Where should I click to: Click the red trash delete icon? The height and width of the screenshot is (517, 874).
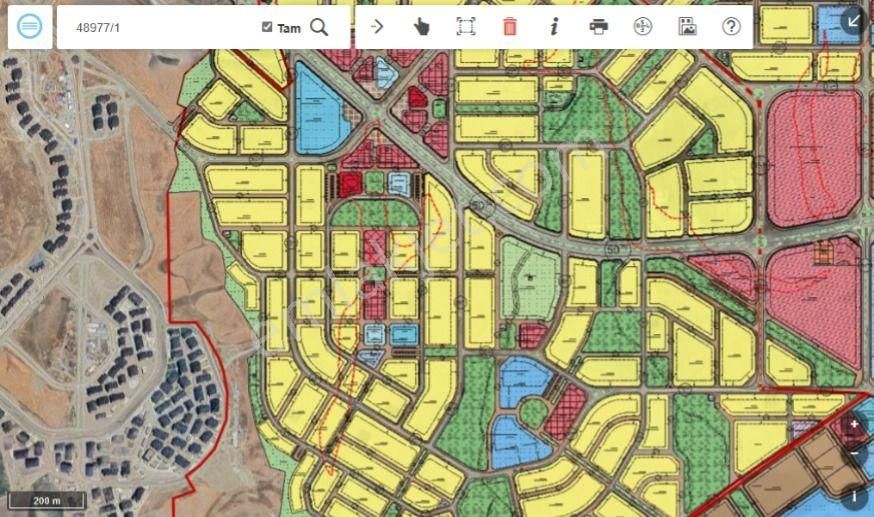pos(510,27)
